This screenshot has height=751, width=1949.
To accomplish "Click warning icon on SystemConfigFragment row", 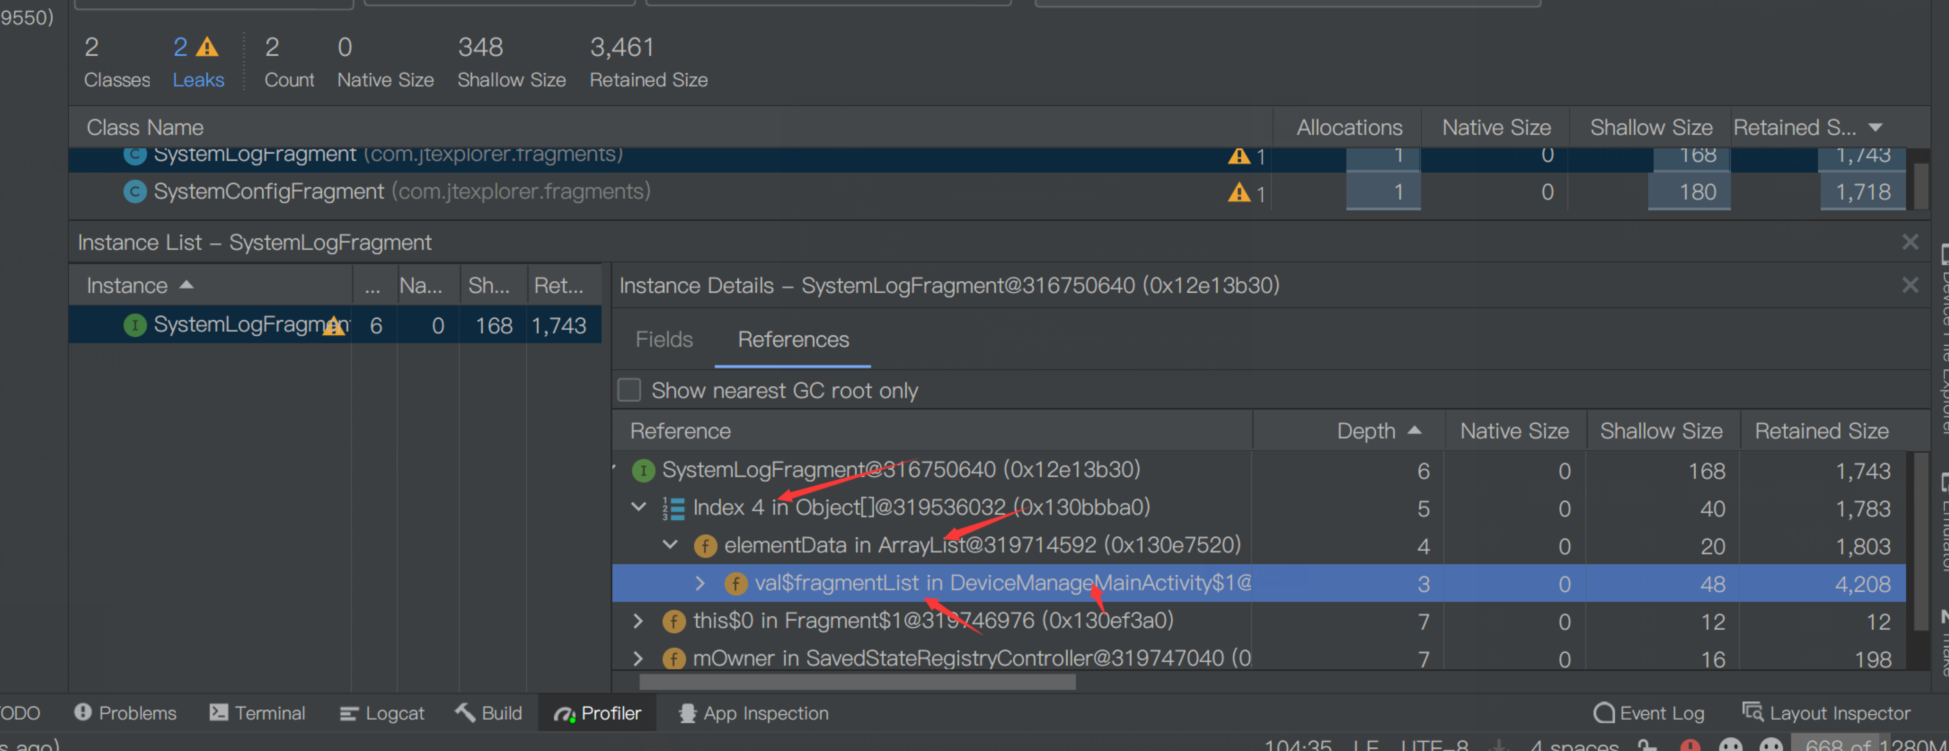I will point(1239,192).
